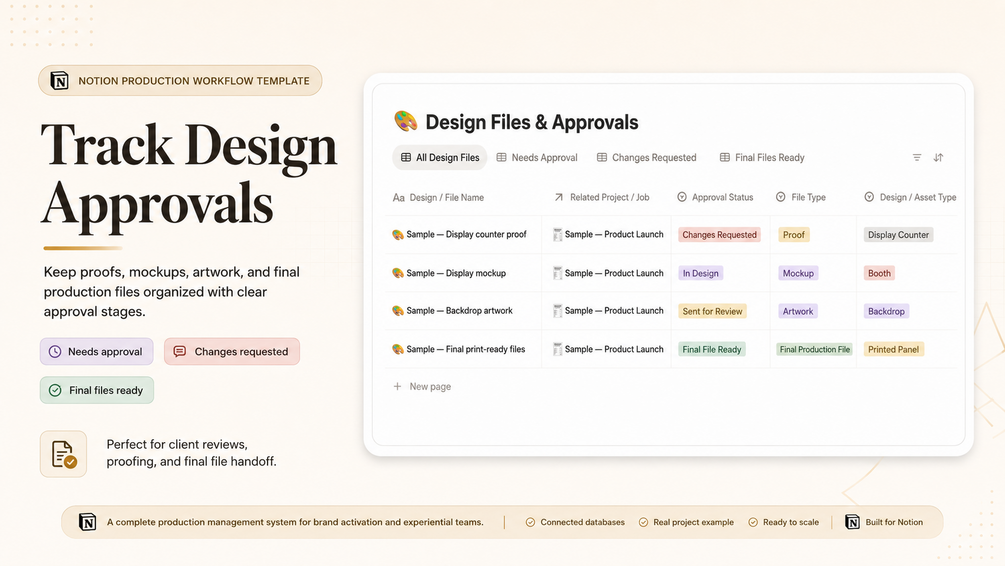
Task: Open the In Design status tag
Action: click(x=701, y=273)
